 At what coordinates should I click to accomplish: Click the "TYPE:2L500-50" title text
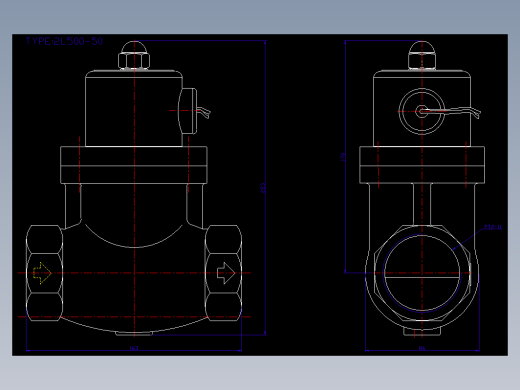pos(64,41)
